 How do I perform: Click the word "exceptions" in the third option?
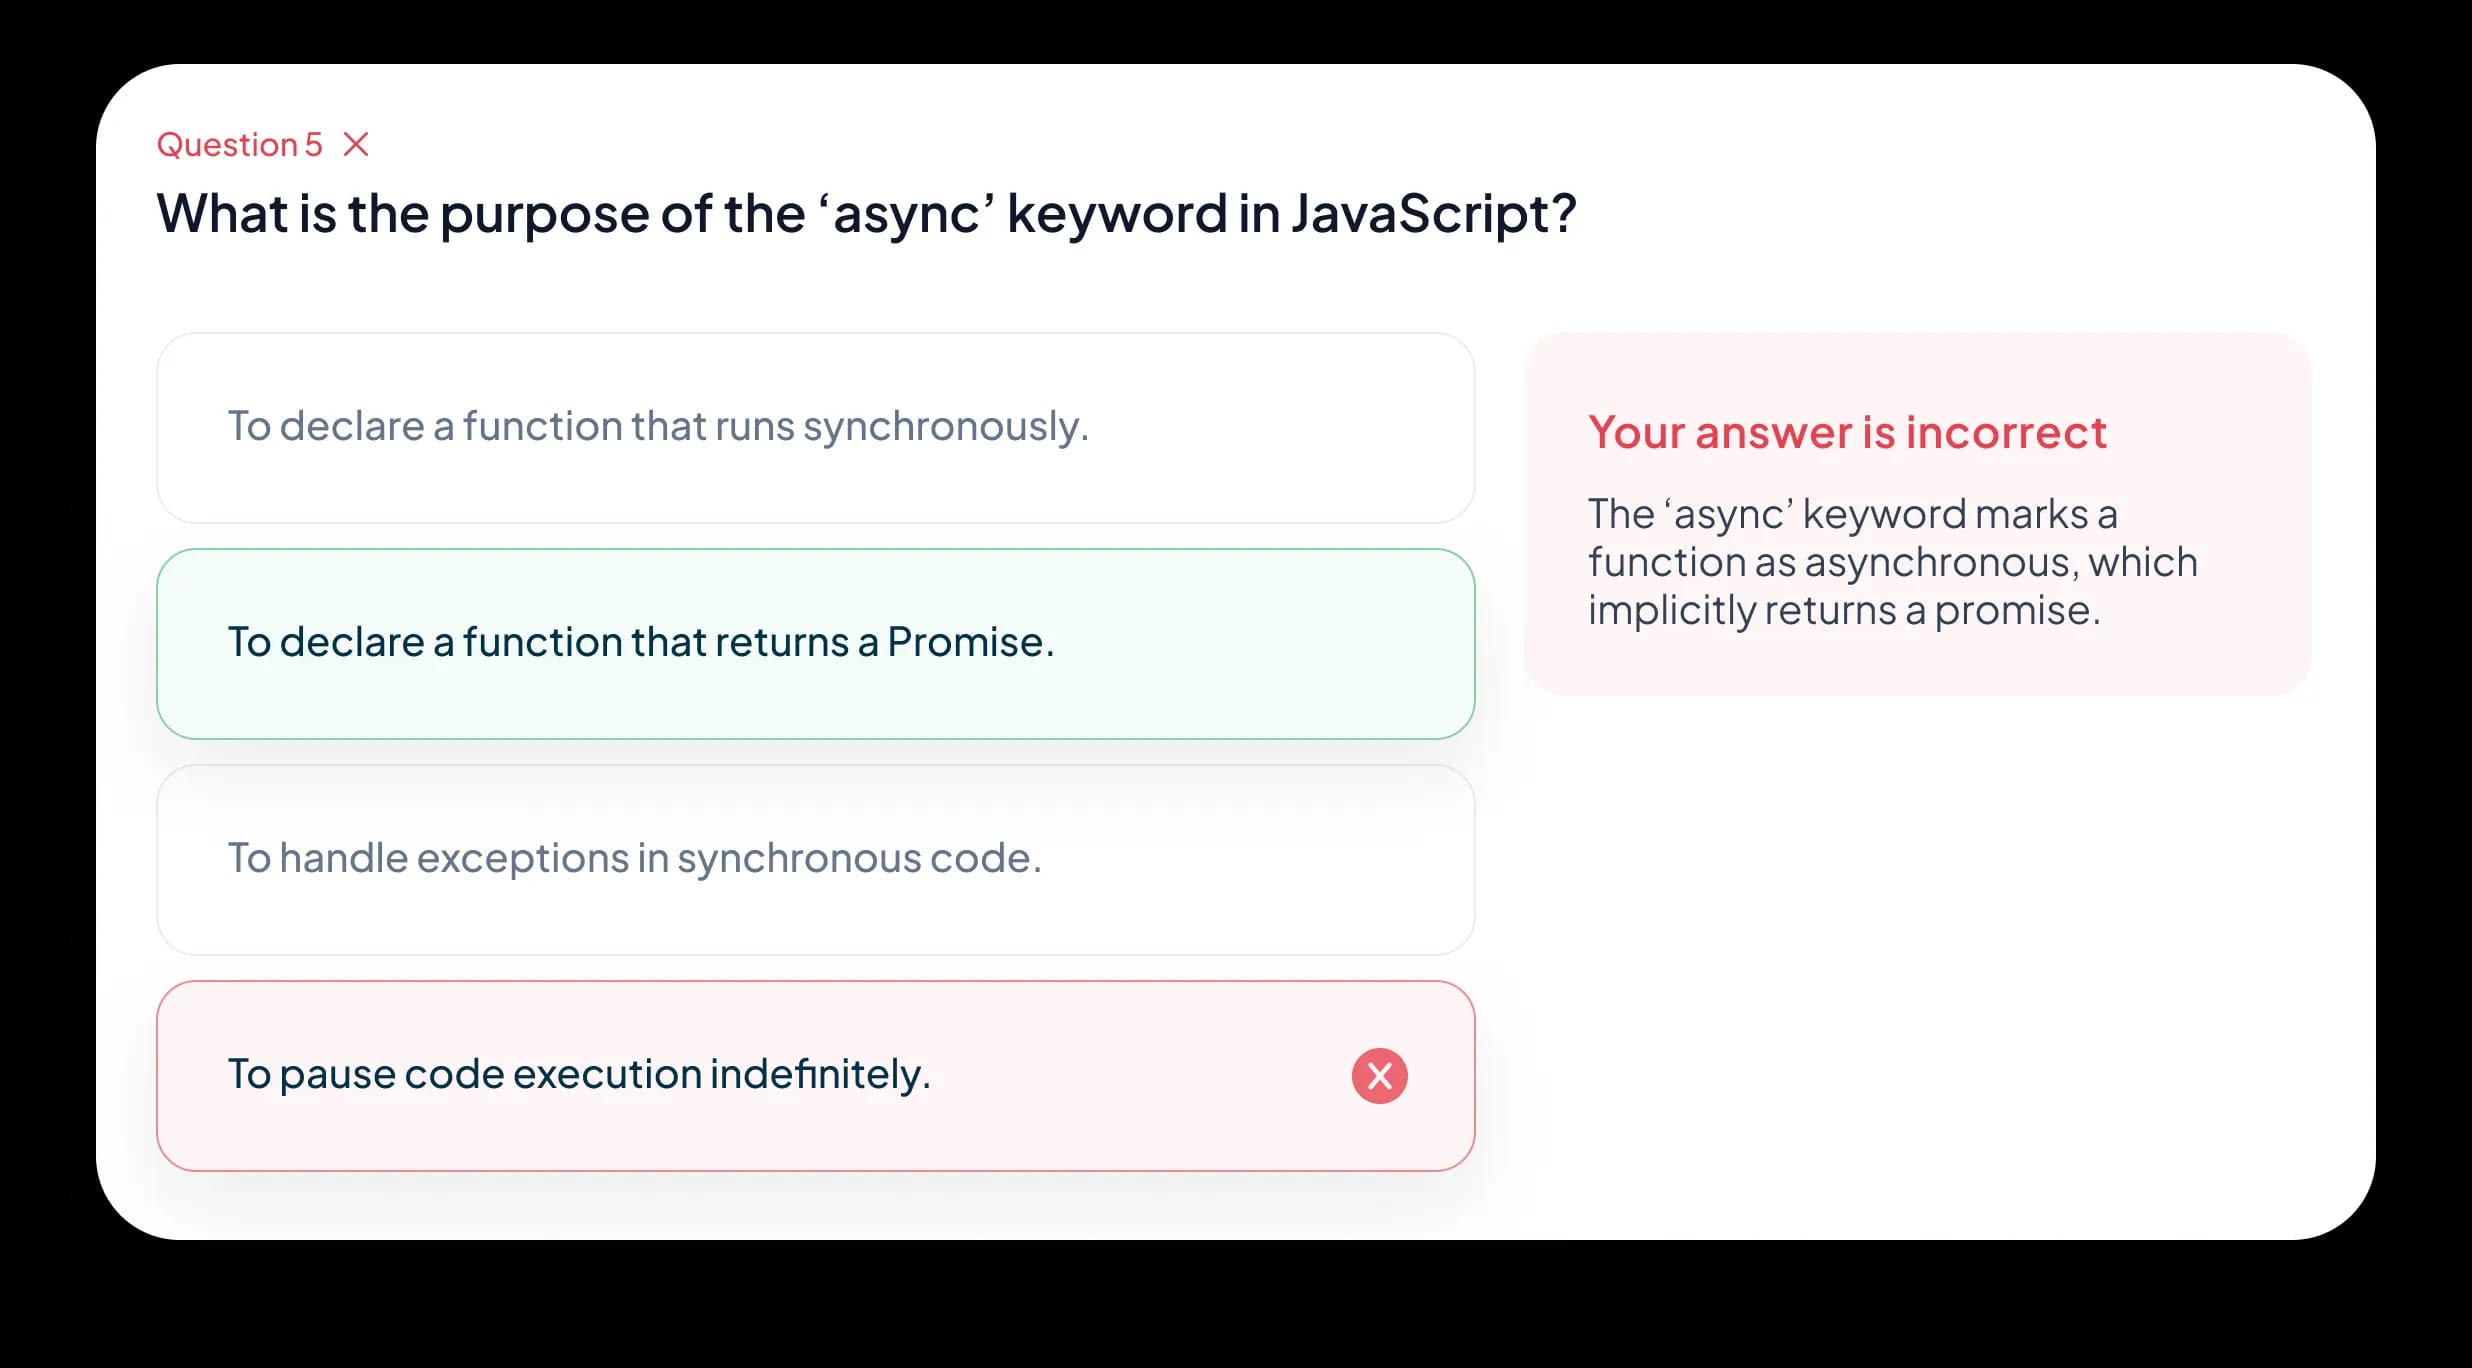pos(523,858)
